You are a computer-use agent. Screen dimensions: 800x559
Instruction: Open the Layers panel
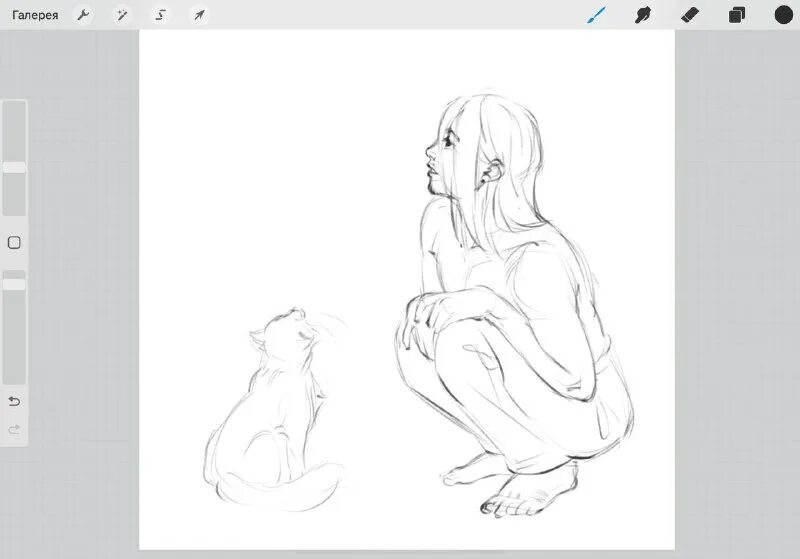tap(737, 15)
